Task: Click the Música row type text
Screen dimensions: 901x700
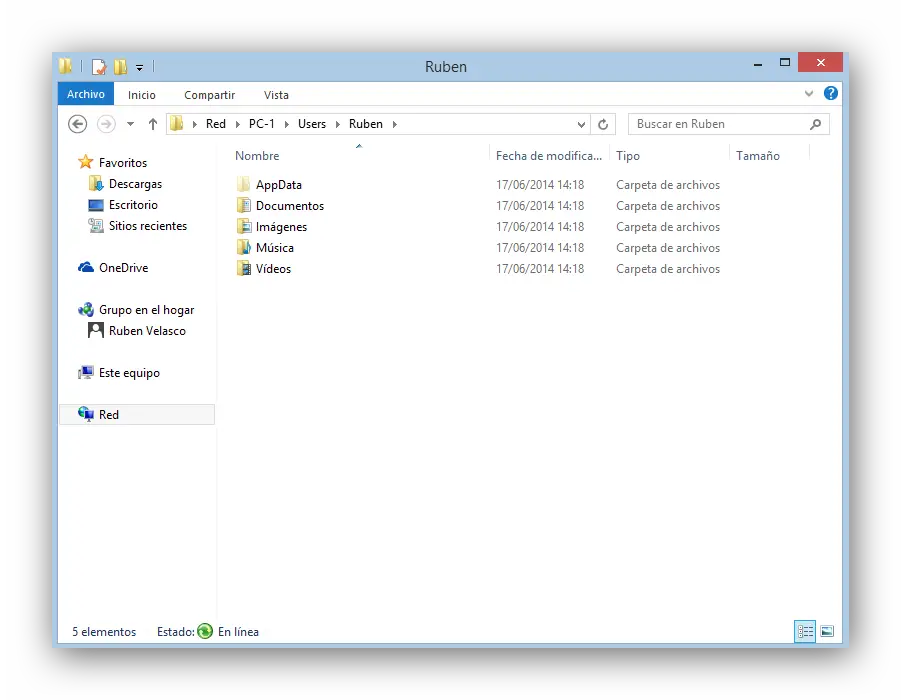Action: 668,248
